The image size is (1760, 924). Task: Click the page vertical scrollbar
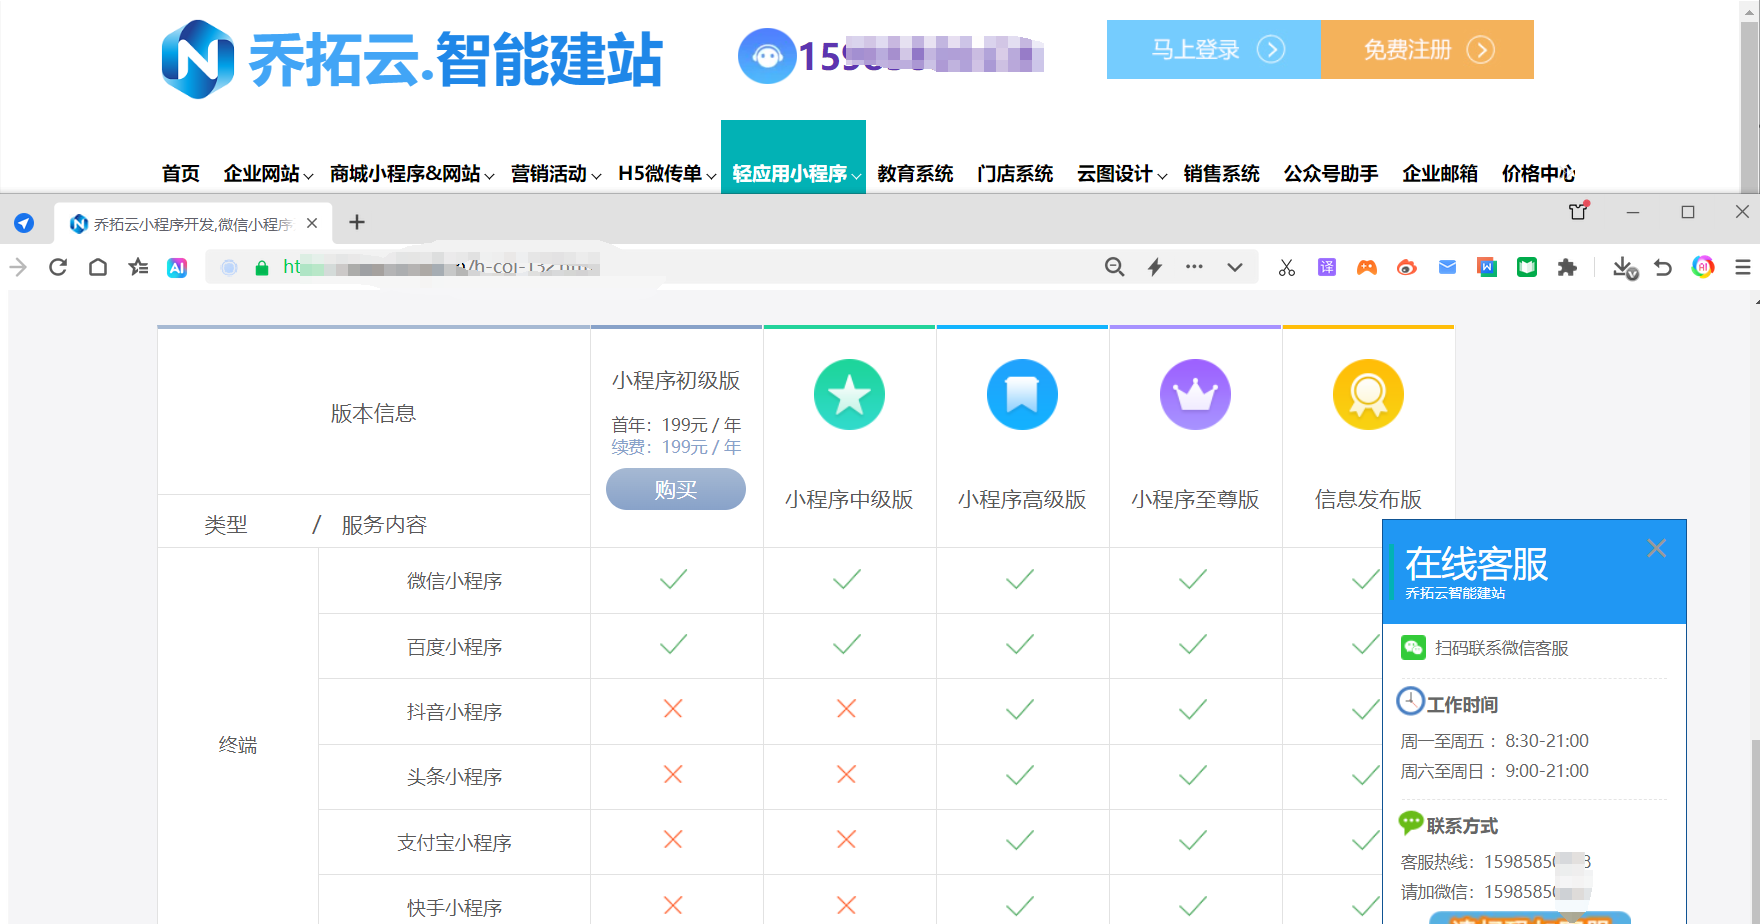(1754, 830)
